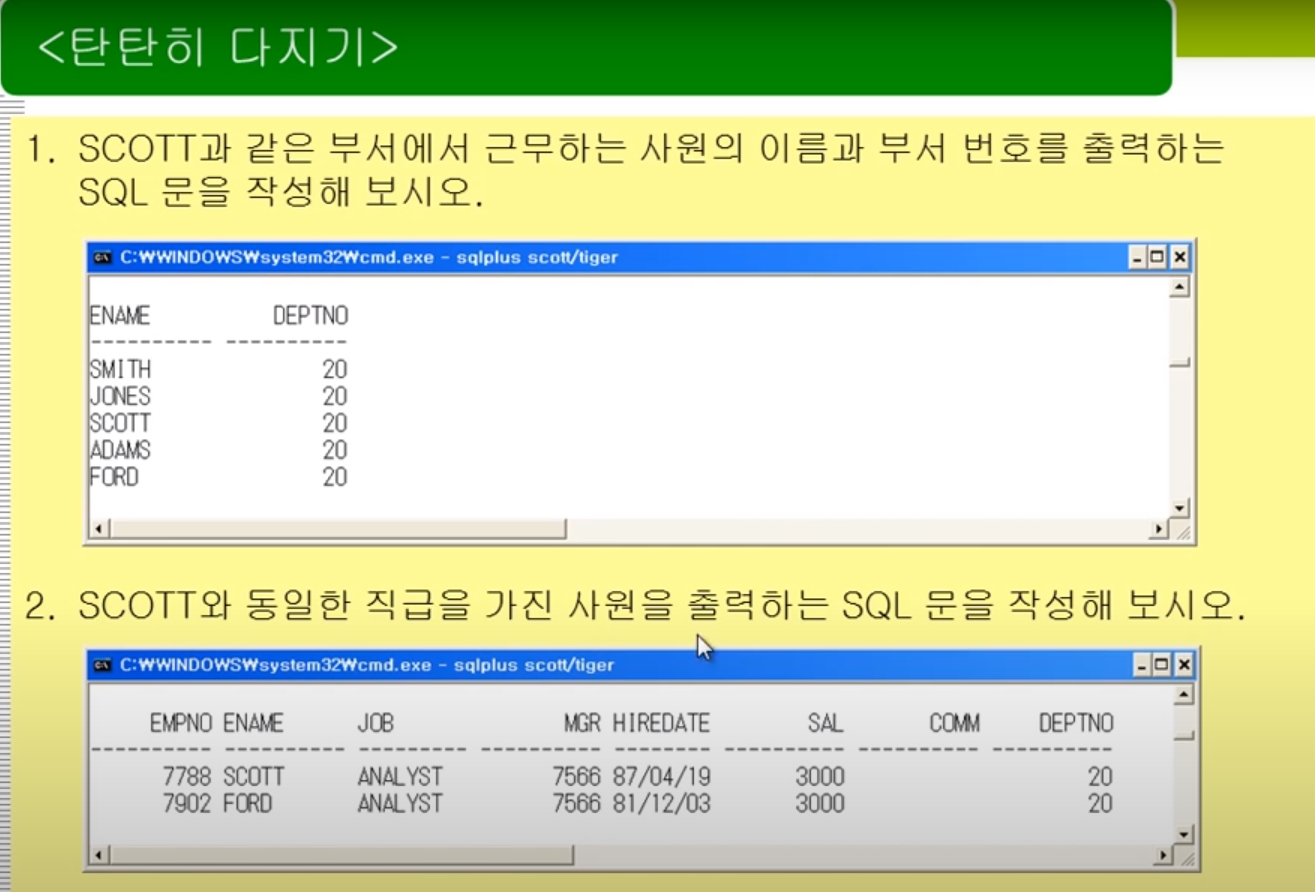Click the MGR column header
The width and height of the screenshot is (1315, 892).
click(x=582, y=723)
